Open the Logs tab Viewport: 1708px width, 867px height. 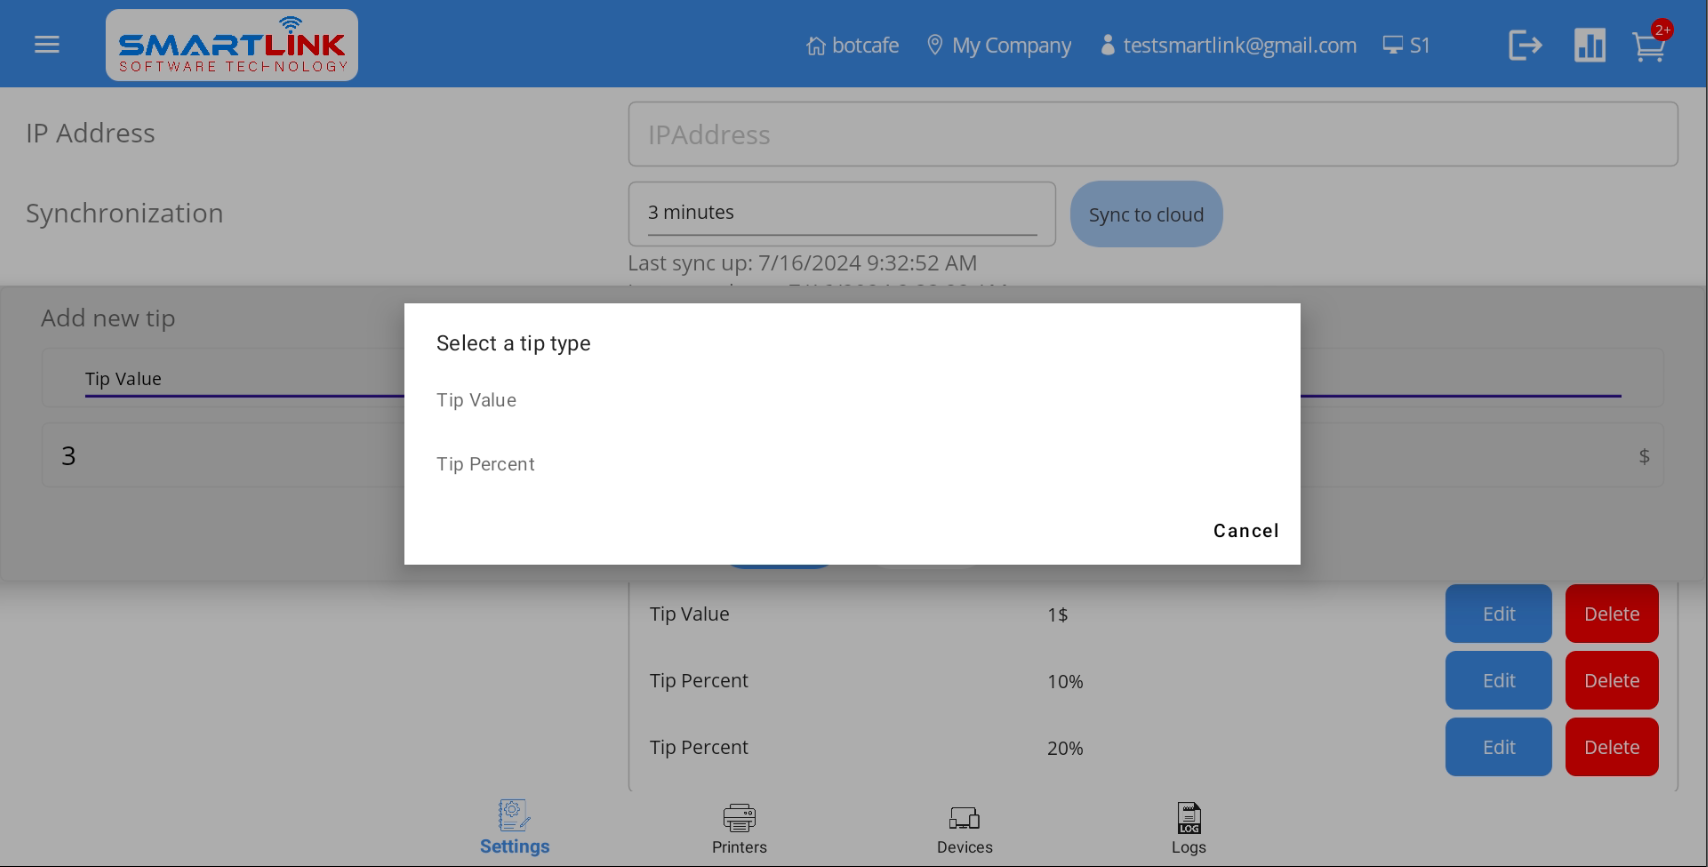click(x=1188, y=828)
